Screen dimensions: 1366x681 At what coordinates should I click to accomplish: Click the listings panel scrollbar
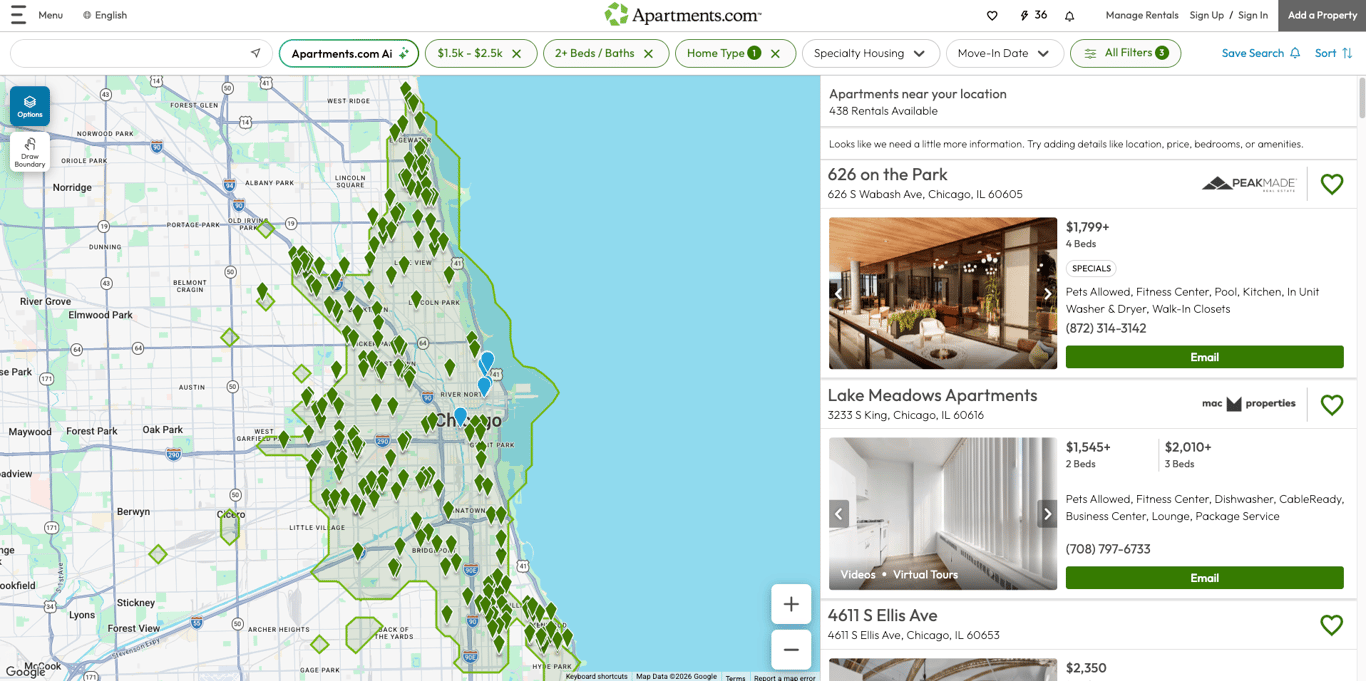[x=1361, y=98]
